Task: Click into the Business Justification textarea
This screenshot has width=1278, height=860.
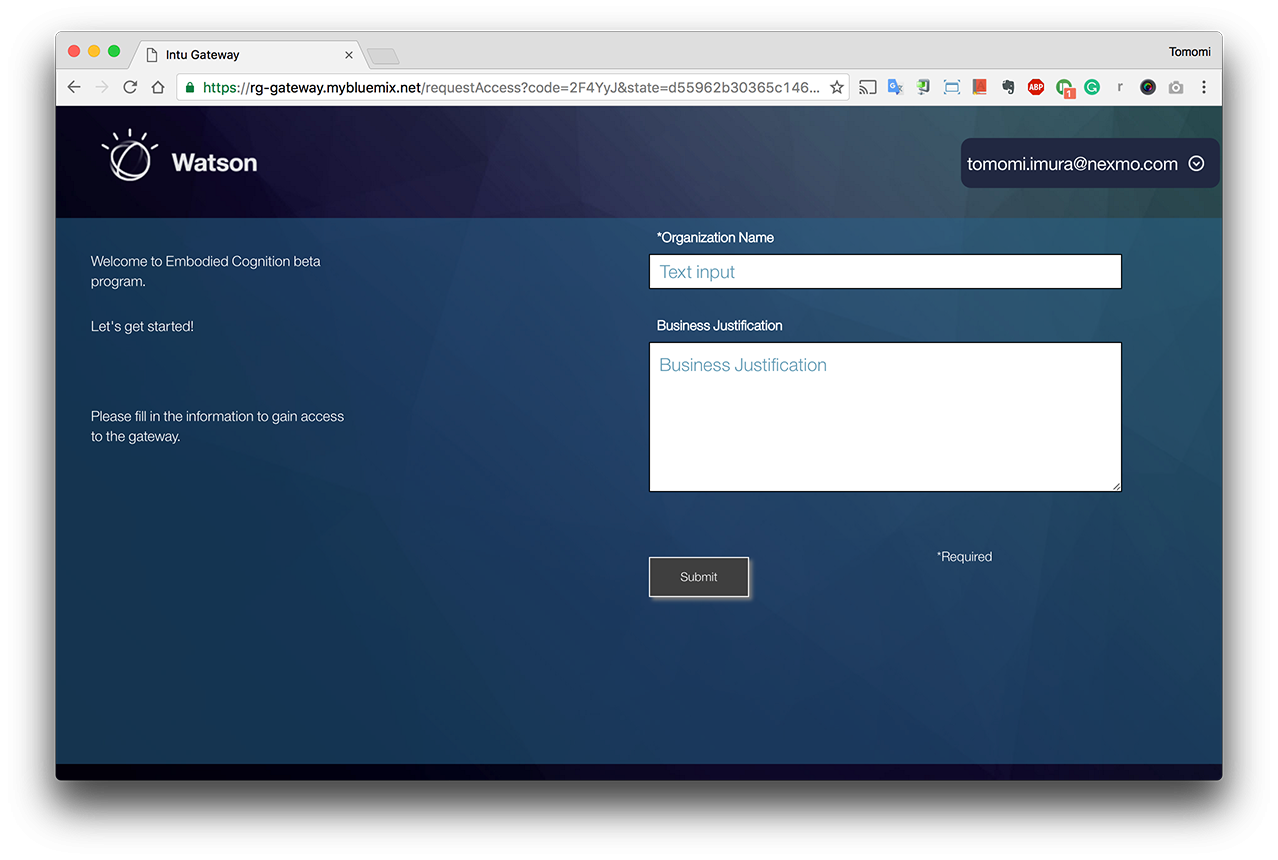Action: coord(885,417)
